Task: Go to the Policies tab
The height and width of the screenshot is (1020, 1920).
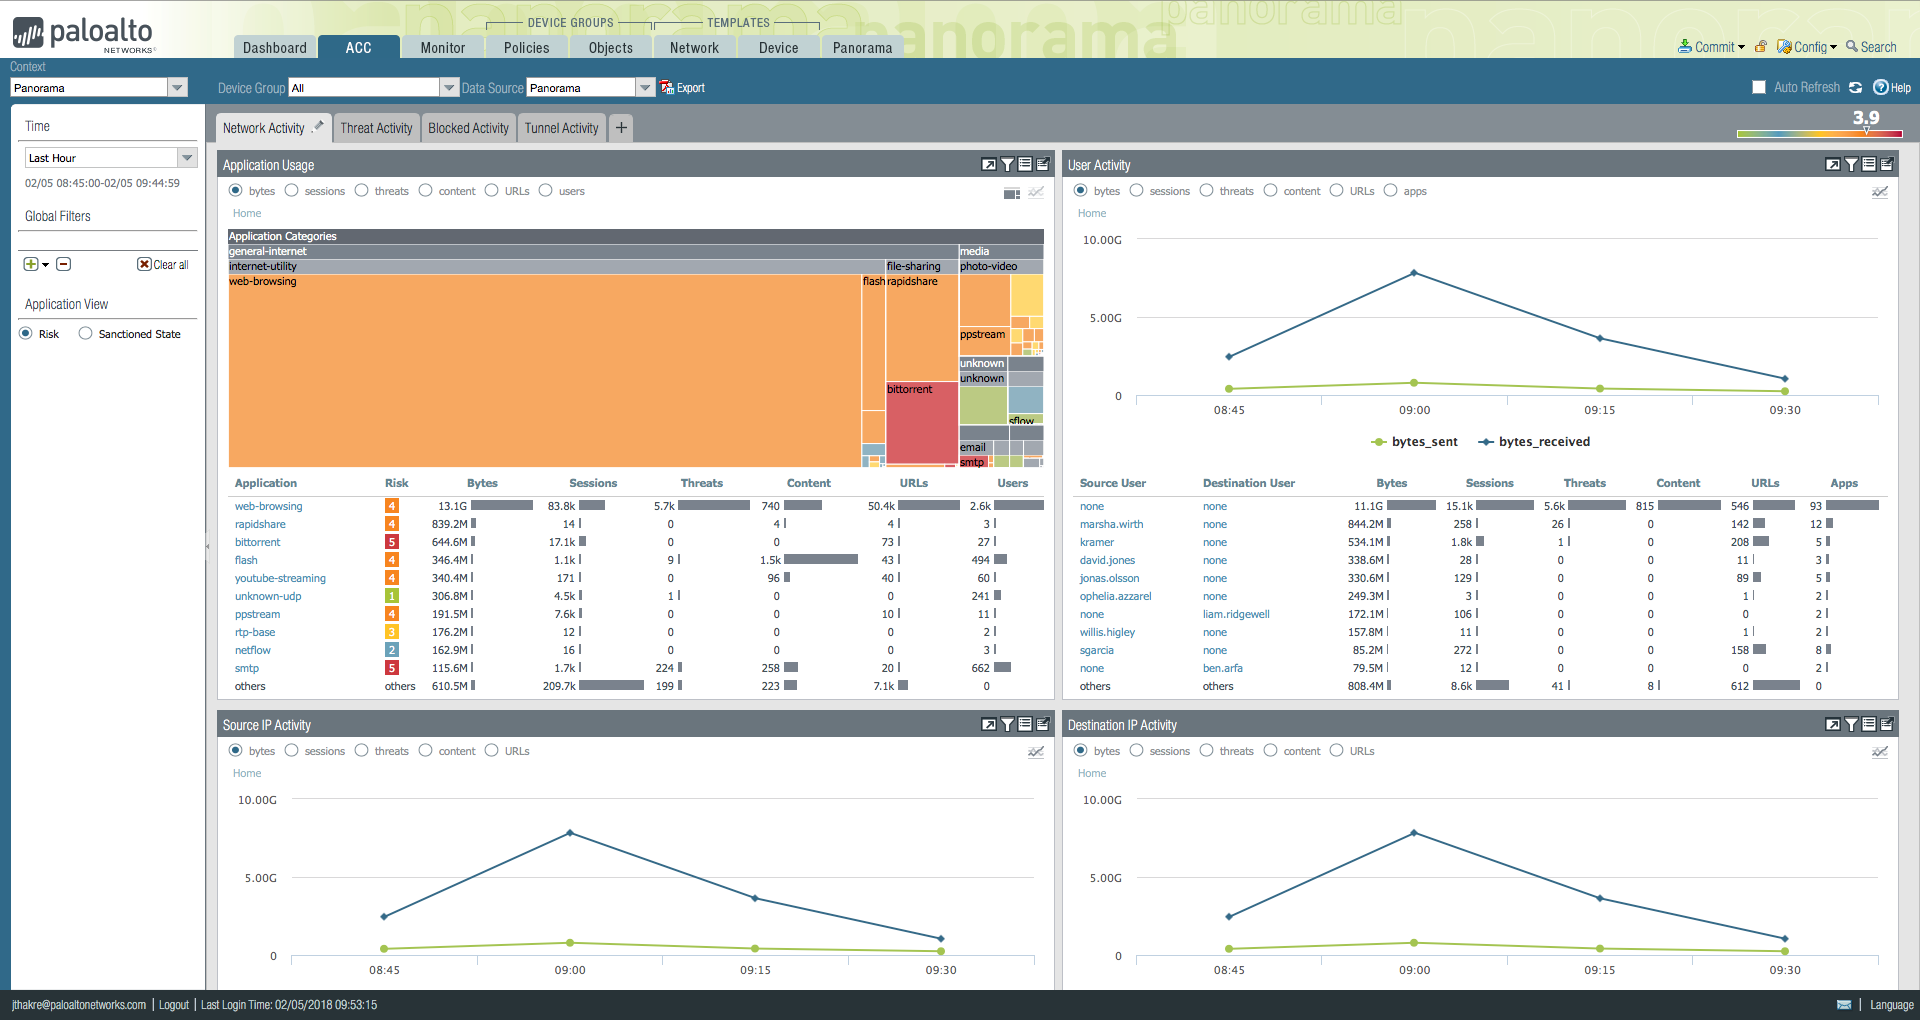Action: point(527,47)
